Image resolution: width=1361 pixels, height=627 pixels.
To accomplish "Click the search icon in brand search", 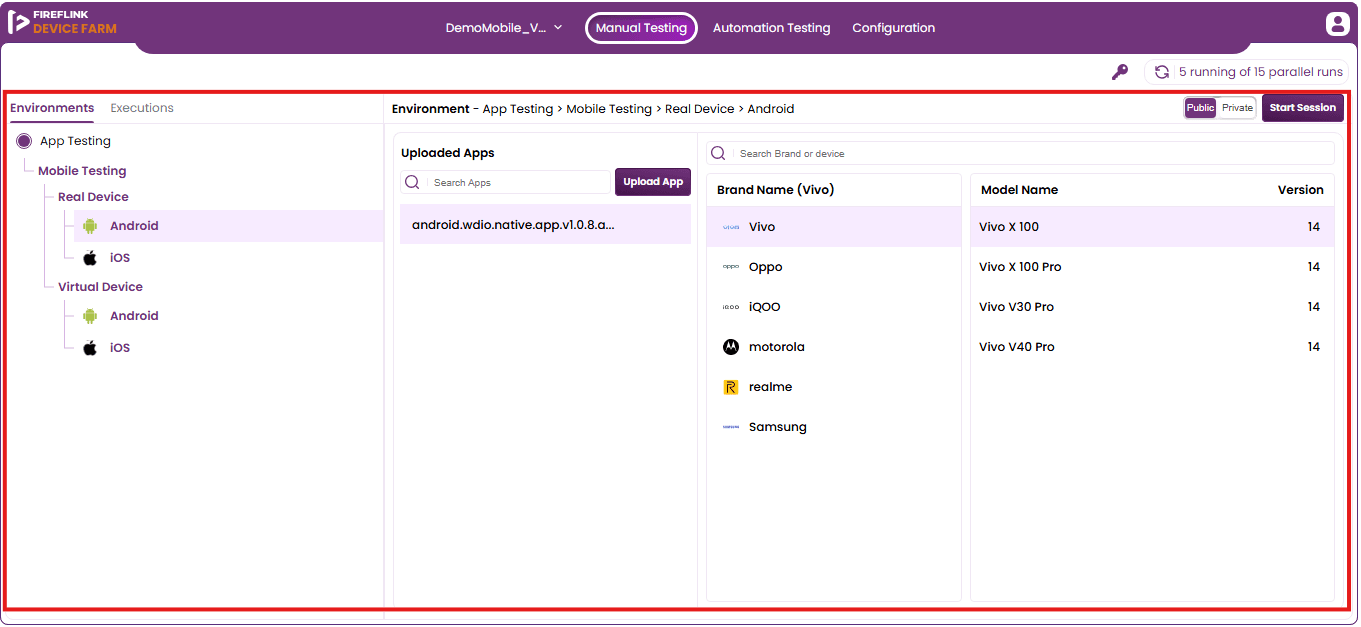I will tap(718, 153).
